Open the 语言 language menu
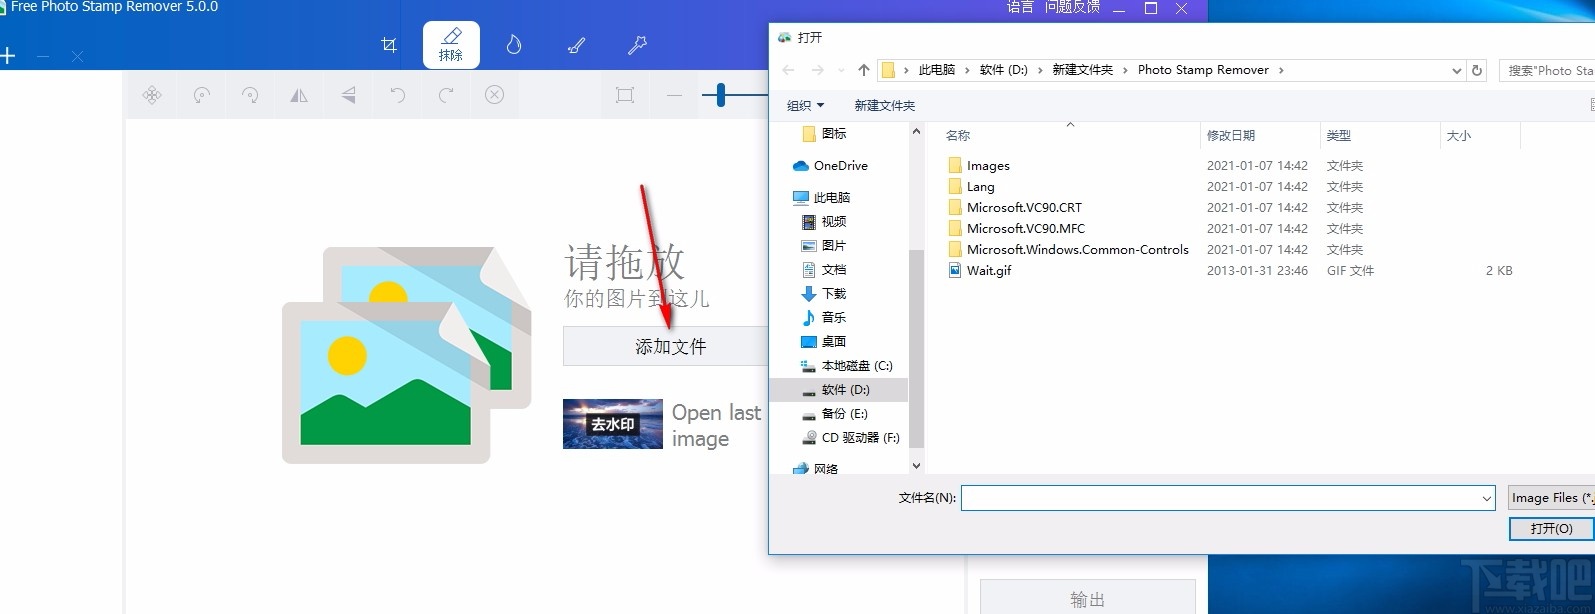Viewport: 1595px width, 614px height. coord(1020,7)
